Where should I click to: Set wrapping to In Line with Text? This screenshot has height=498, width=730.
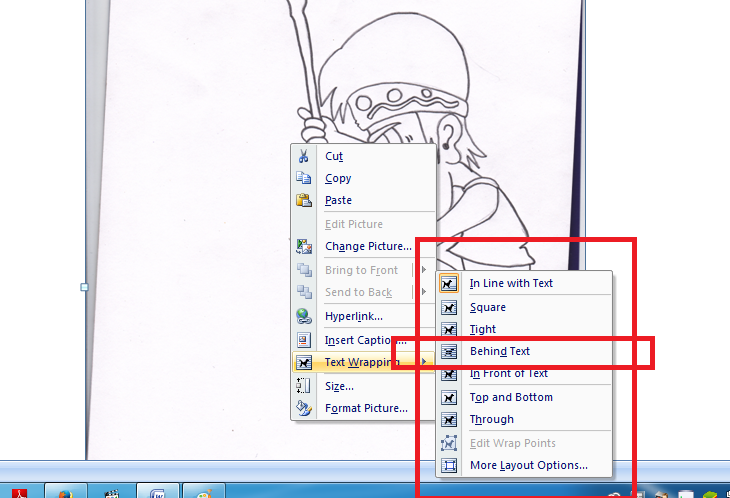(x=524, y=283)
